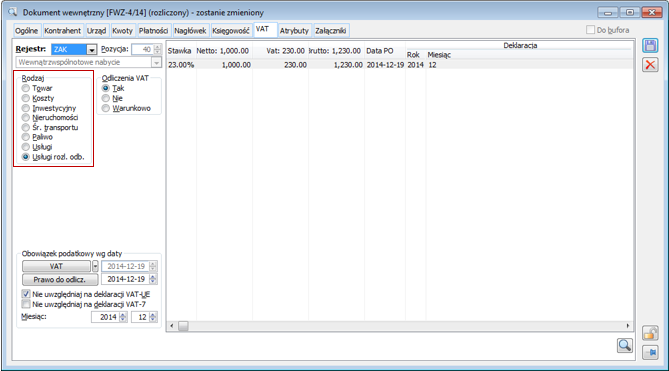Viewport: 669px width, 371px height.
Task: Click the Stawka column header
Action: [181, 51]
